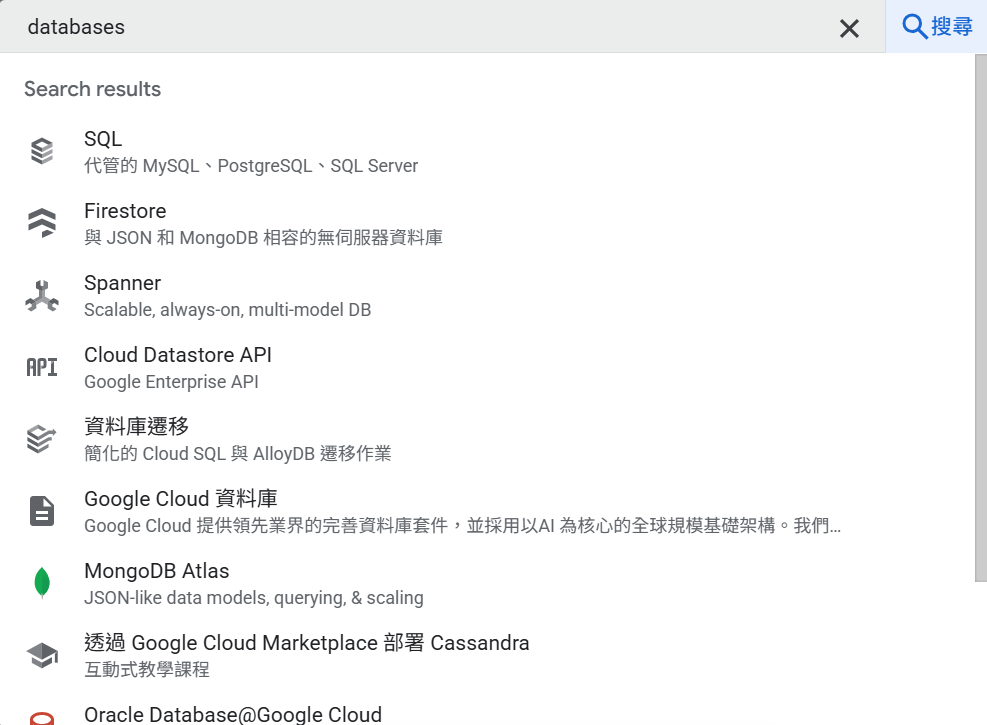This screenshot has height=725, width=987.
Task: Click the '互動式教學課程' subtitle
Action: (147, 669)
